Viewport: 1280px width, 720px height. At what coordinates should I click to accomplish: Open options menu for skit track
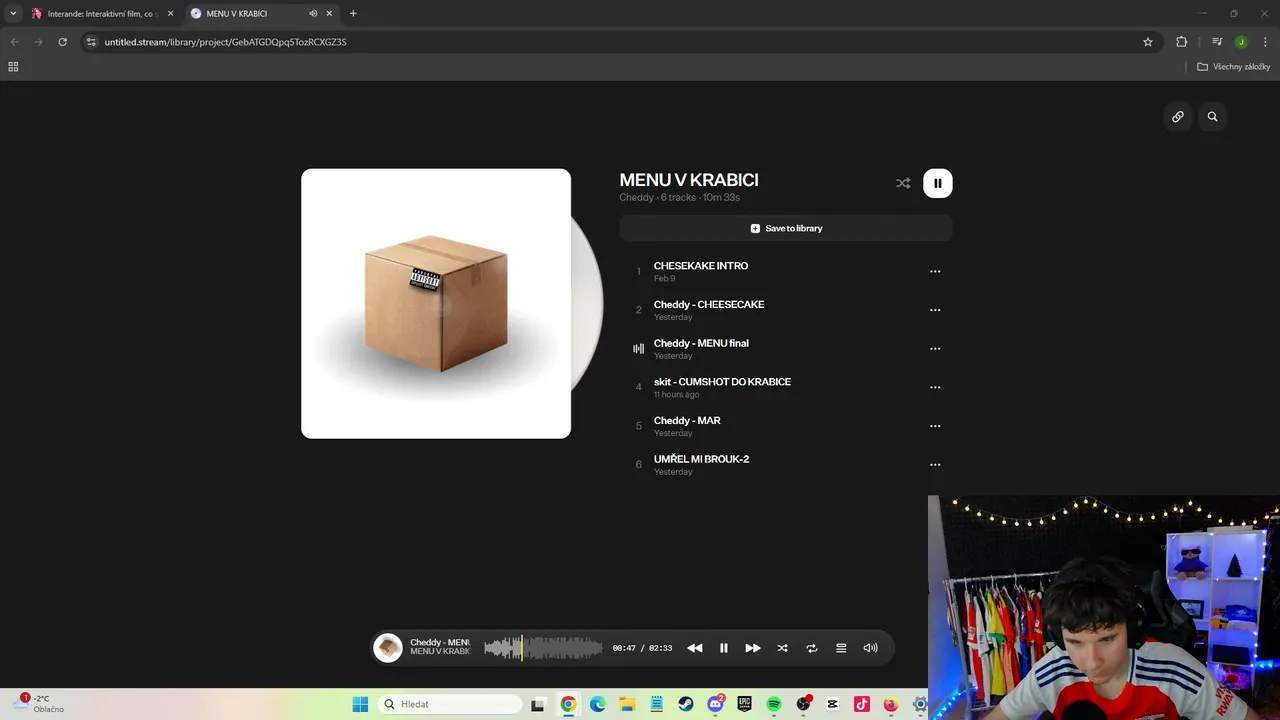935,388
